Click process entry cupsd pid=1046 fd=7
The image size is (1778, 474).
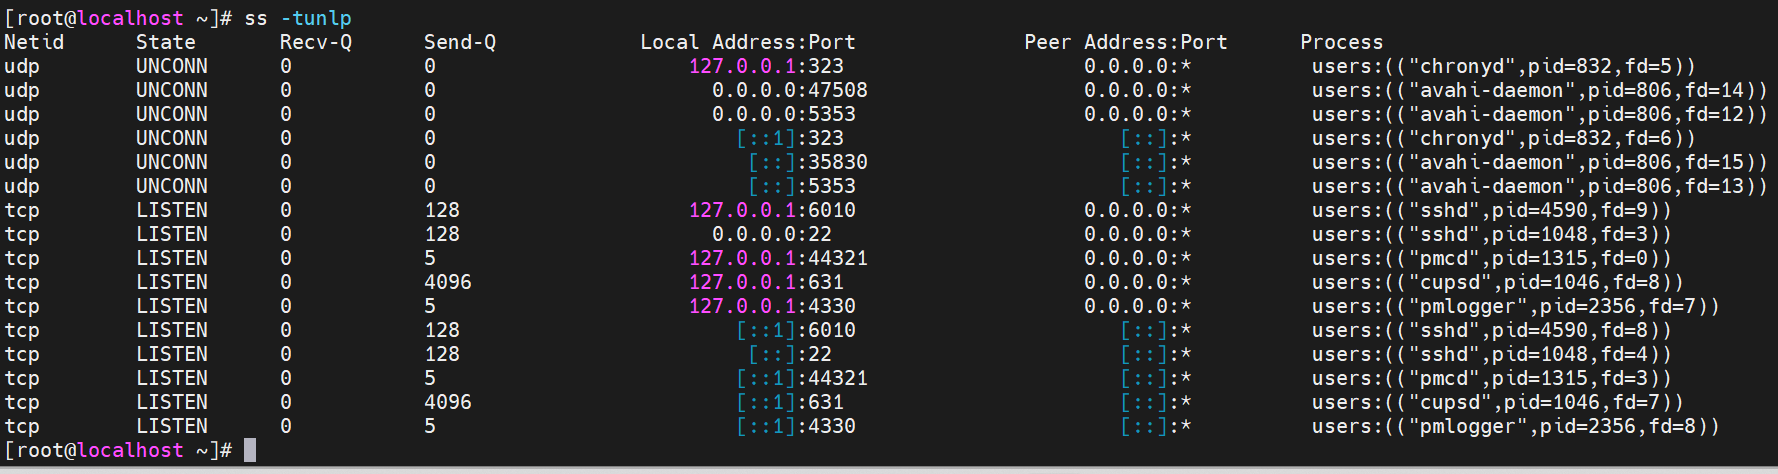(x=1498, y=402)
